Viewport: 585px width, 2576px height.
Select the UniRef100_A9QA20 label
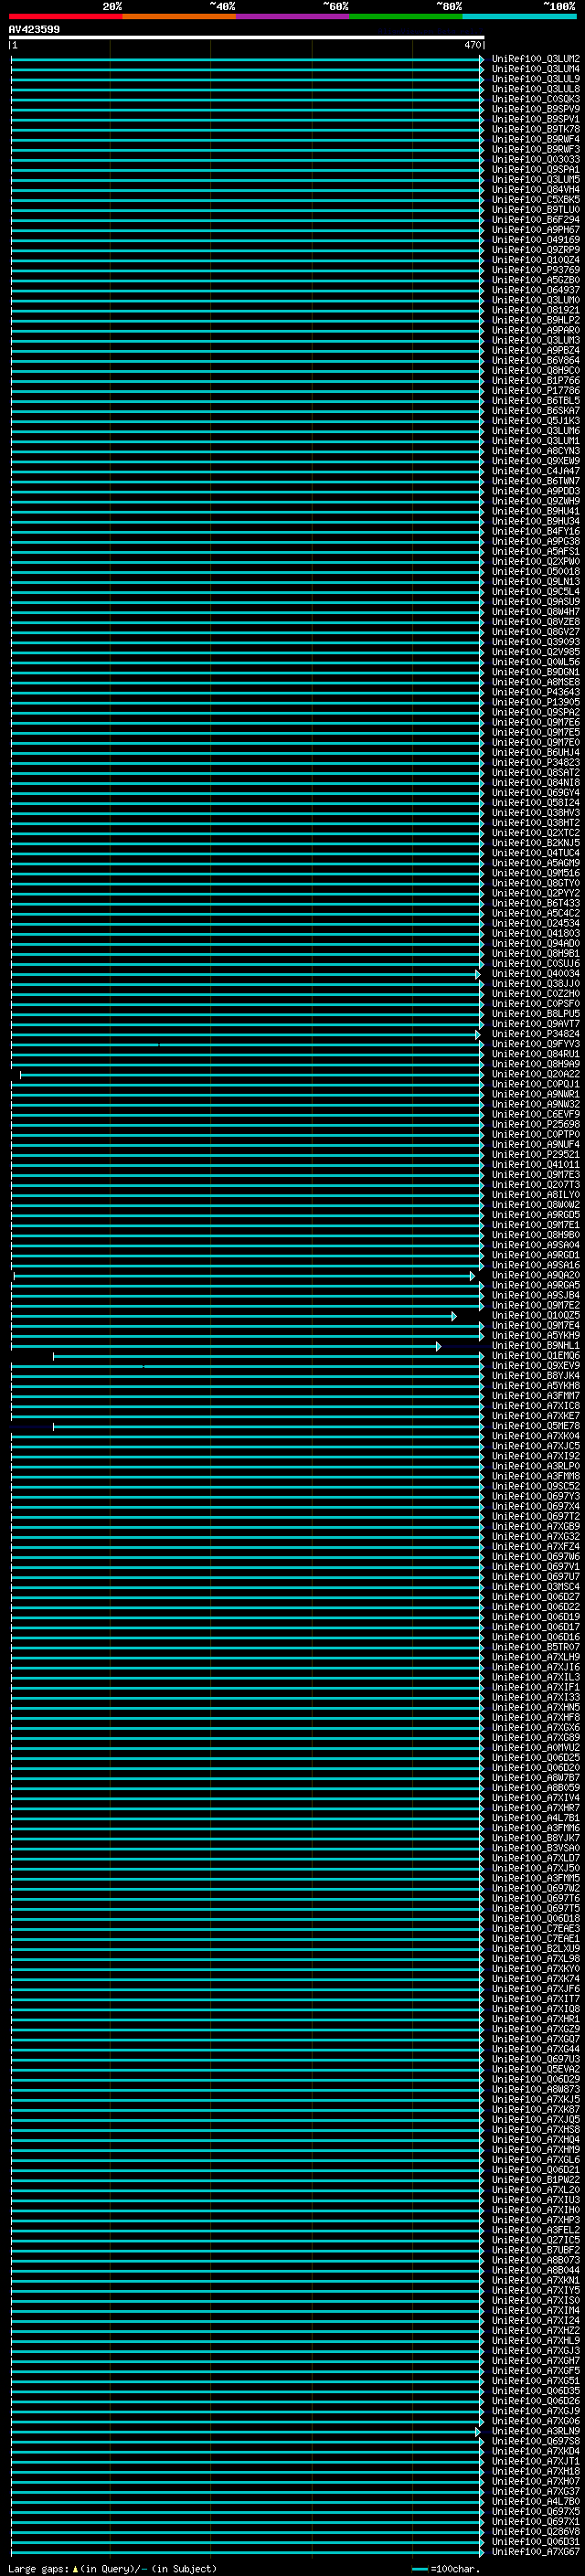click(536, 1276)
